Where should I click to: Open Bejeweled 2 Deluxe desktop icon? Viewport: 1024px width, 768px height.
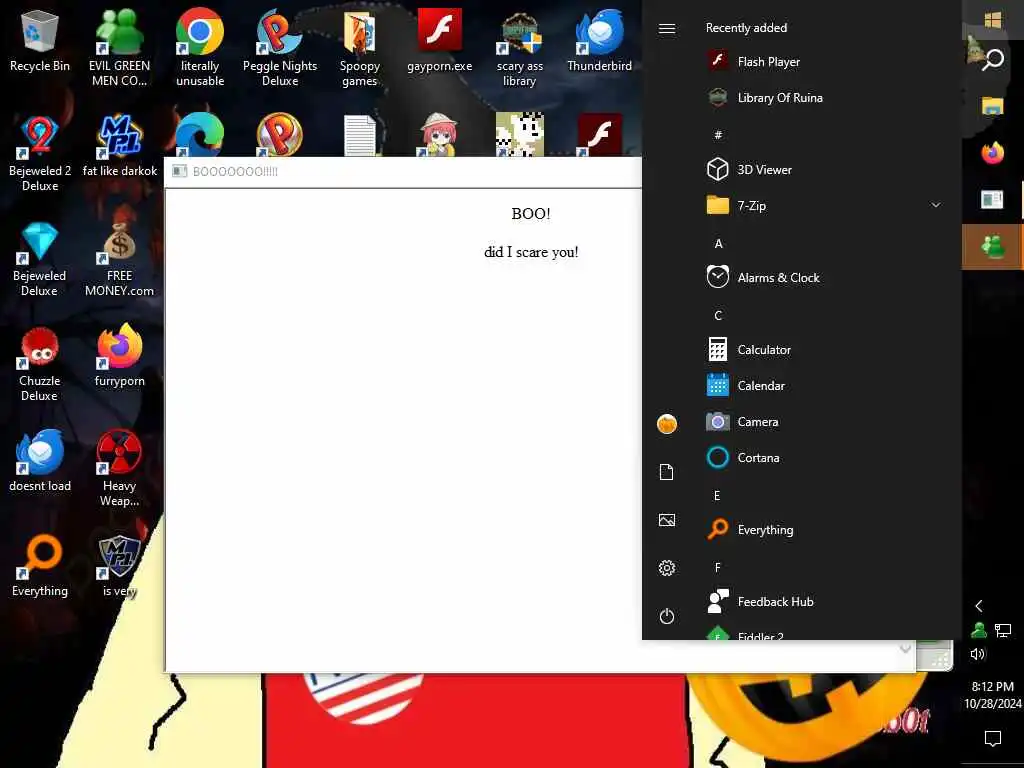[39, 153]
